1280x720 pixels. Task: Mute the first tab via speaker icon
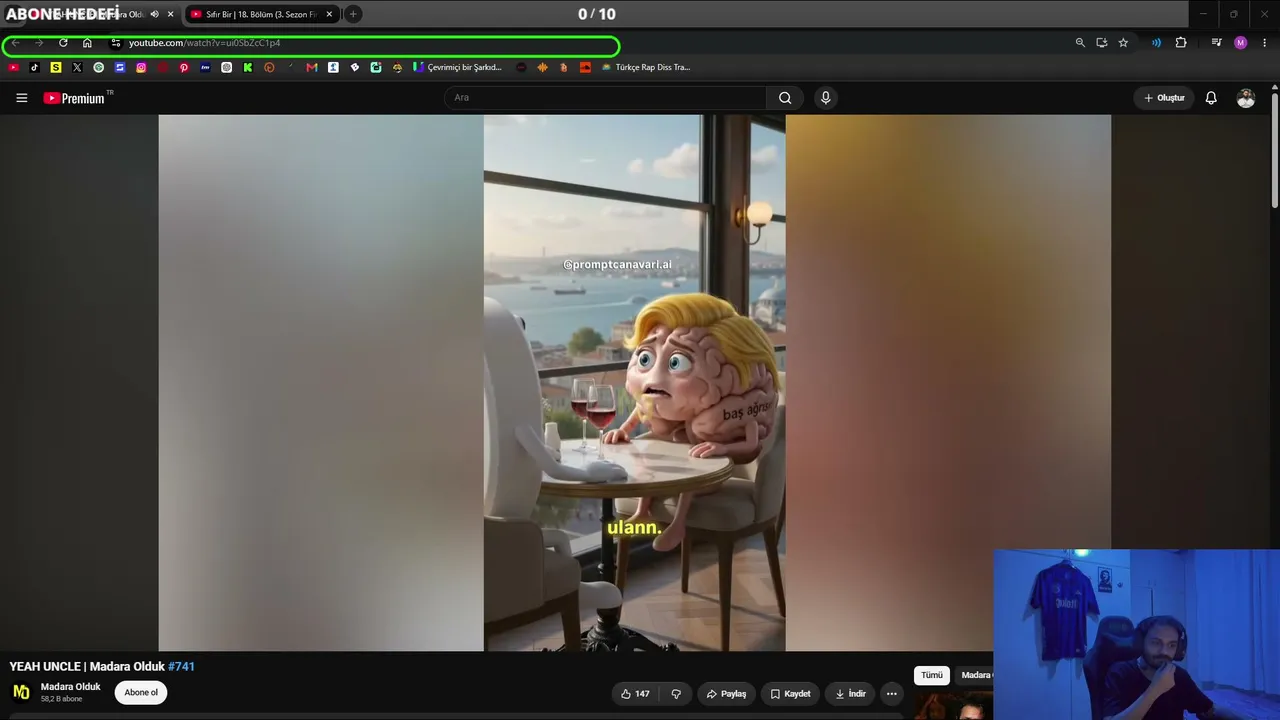pos(154,14)
